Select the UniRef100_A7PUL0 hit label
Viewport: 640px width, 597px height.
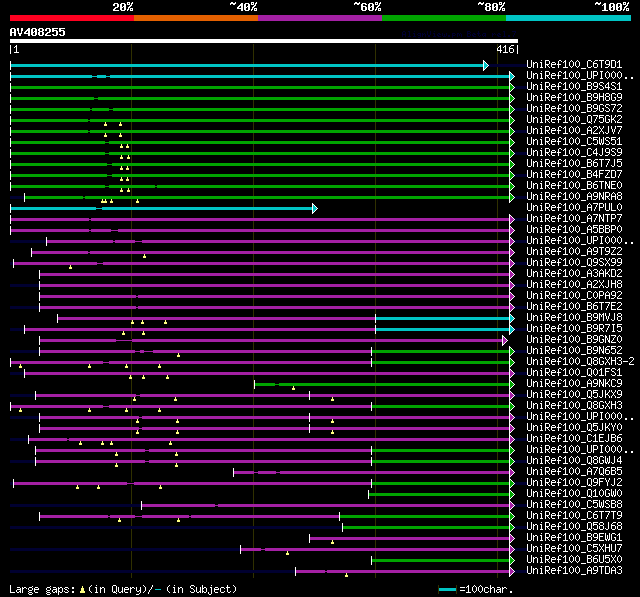point(574,208)
